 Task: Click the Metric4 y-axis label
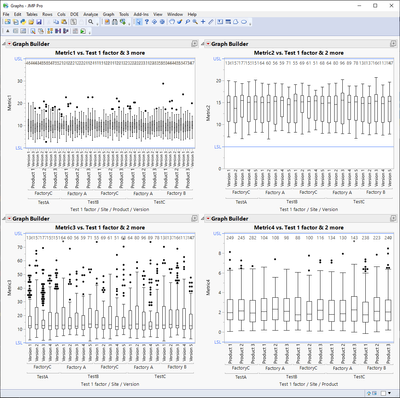click(x=208, y=287)
